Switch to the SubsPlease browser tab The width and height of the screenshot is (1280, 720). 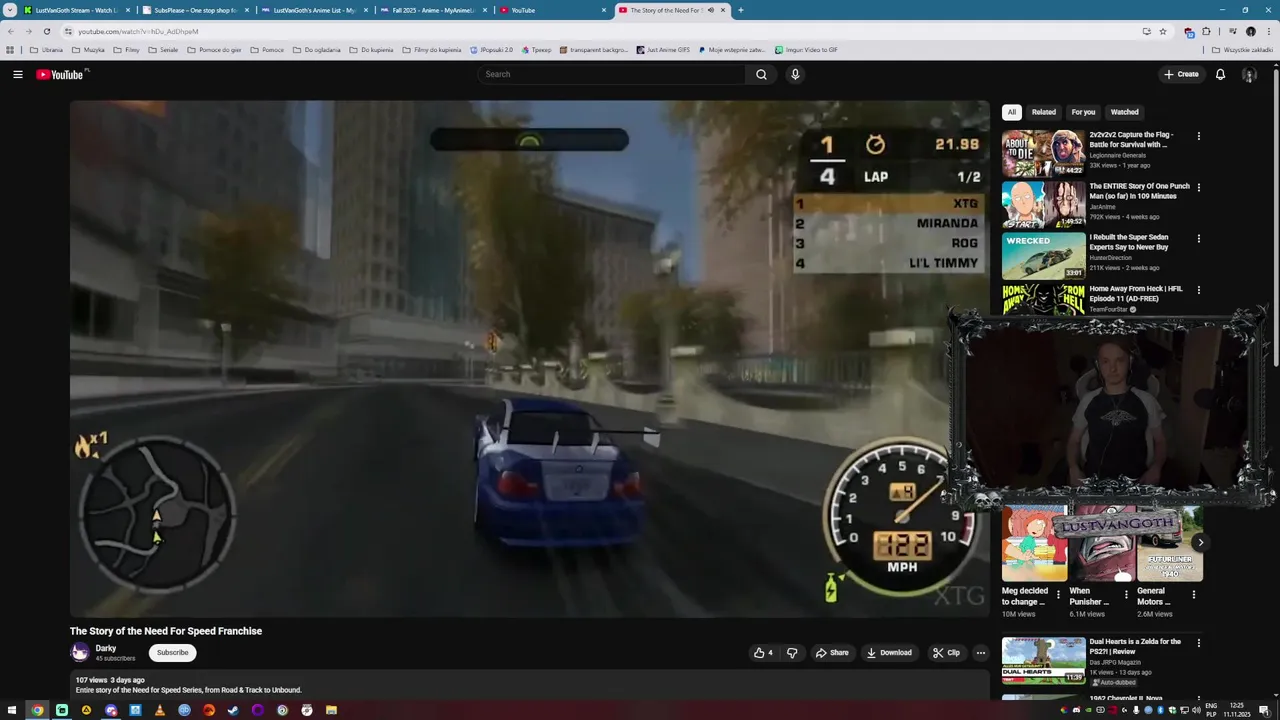(x=195, y=10)
